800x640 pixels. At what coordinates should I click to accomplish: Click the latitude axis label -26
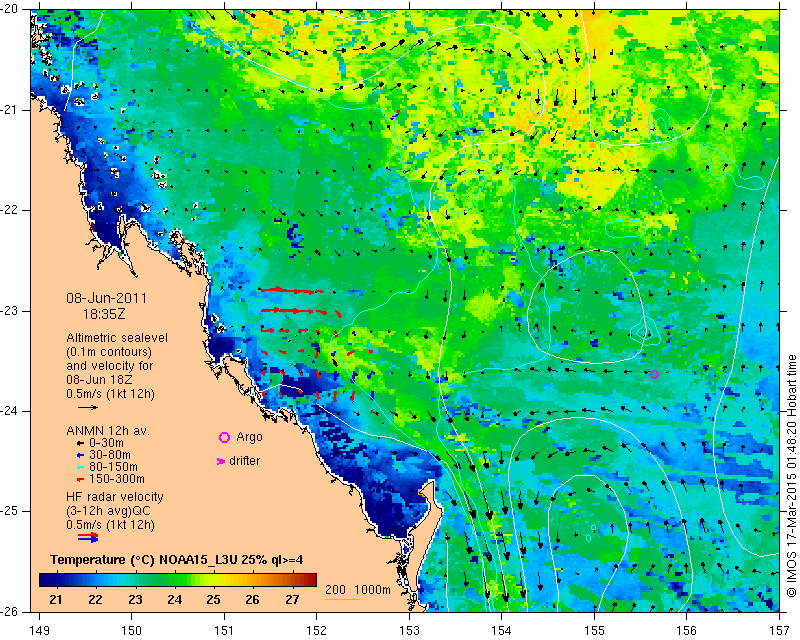9,611
